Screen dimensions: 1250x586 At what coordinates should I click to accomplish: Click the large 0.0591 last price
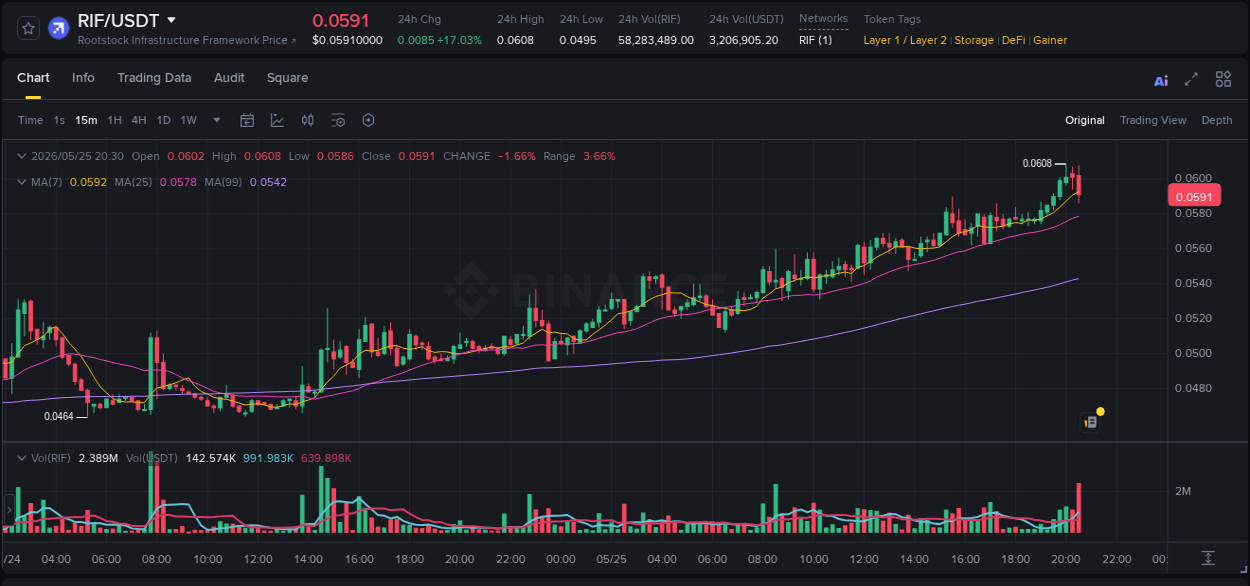tap(341, 20)
